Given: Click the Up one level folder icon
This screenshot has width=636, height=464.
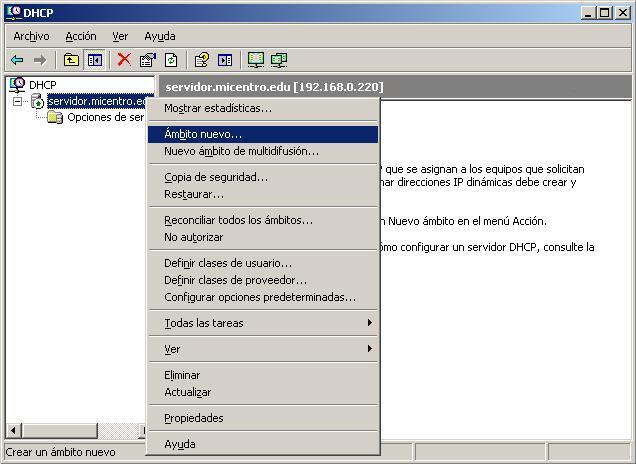Looking at the screenshot, I should [x=71, y=60].
